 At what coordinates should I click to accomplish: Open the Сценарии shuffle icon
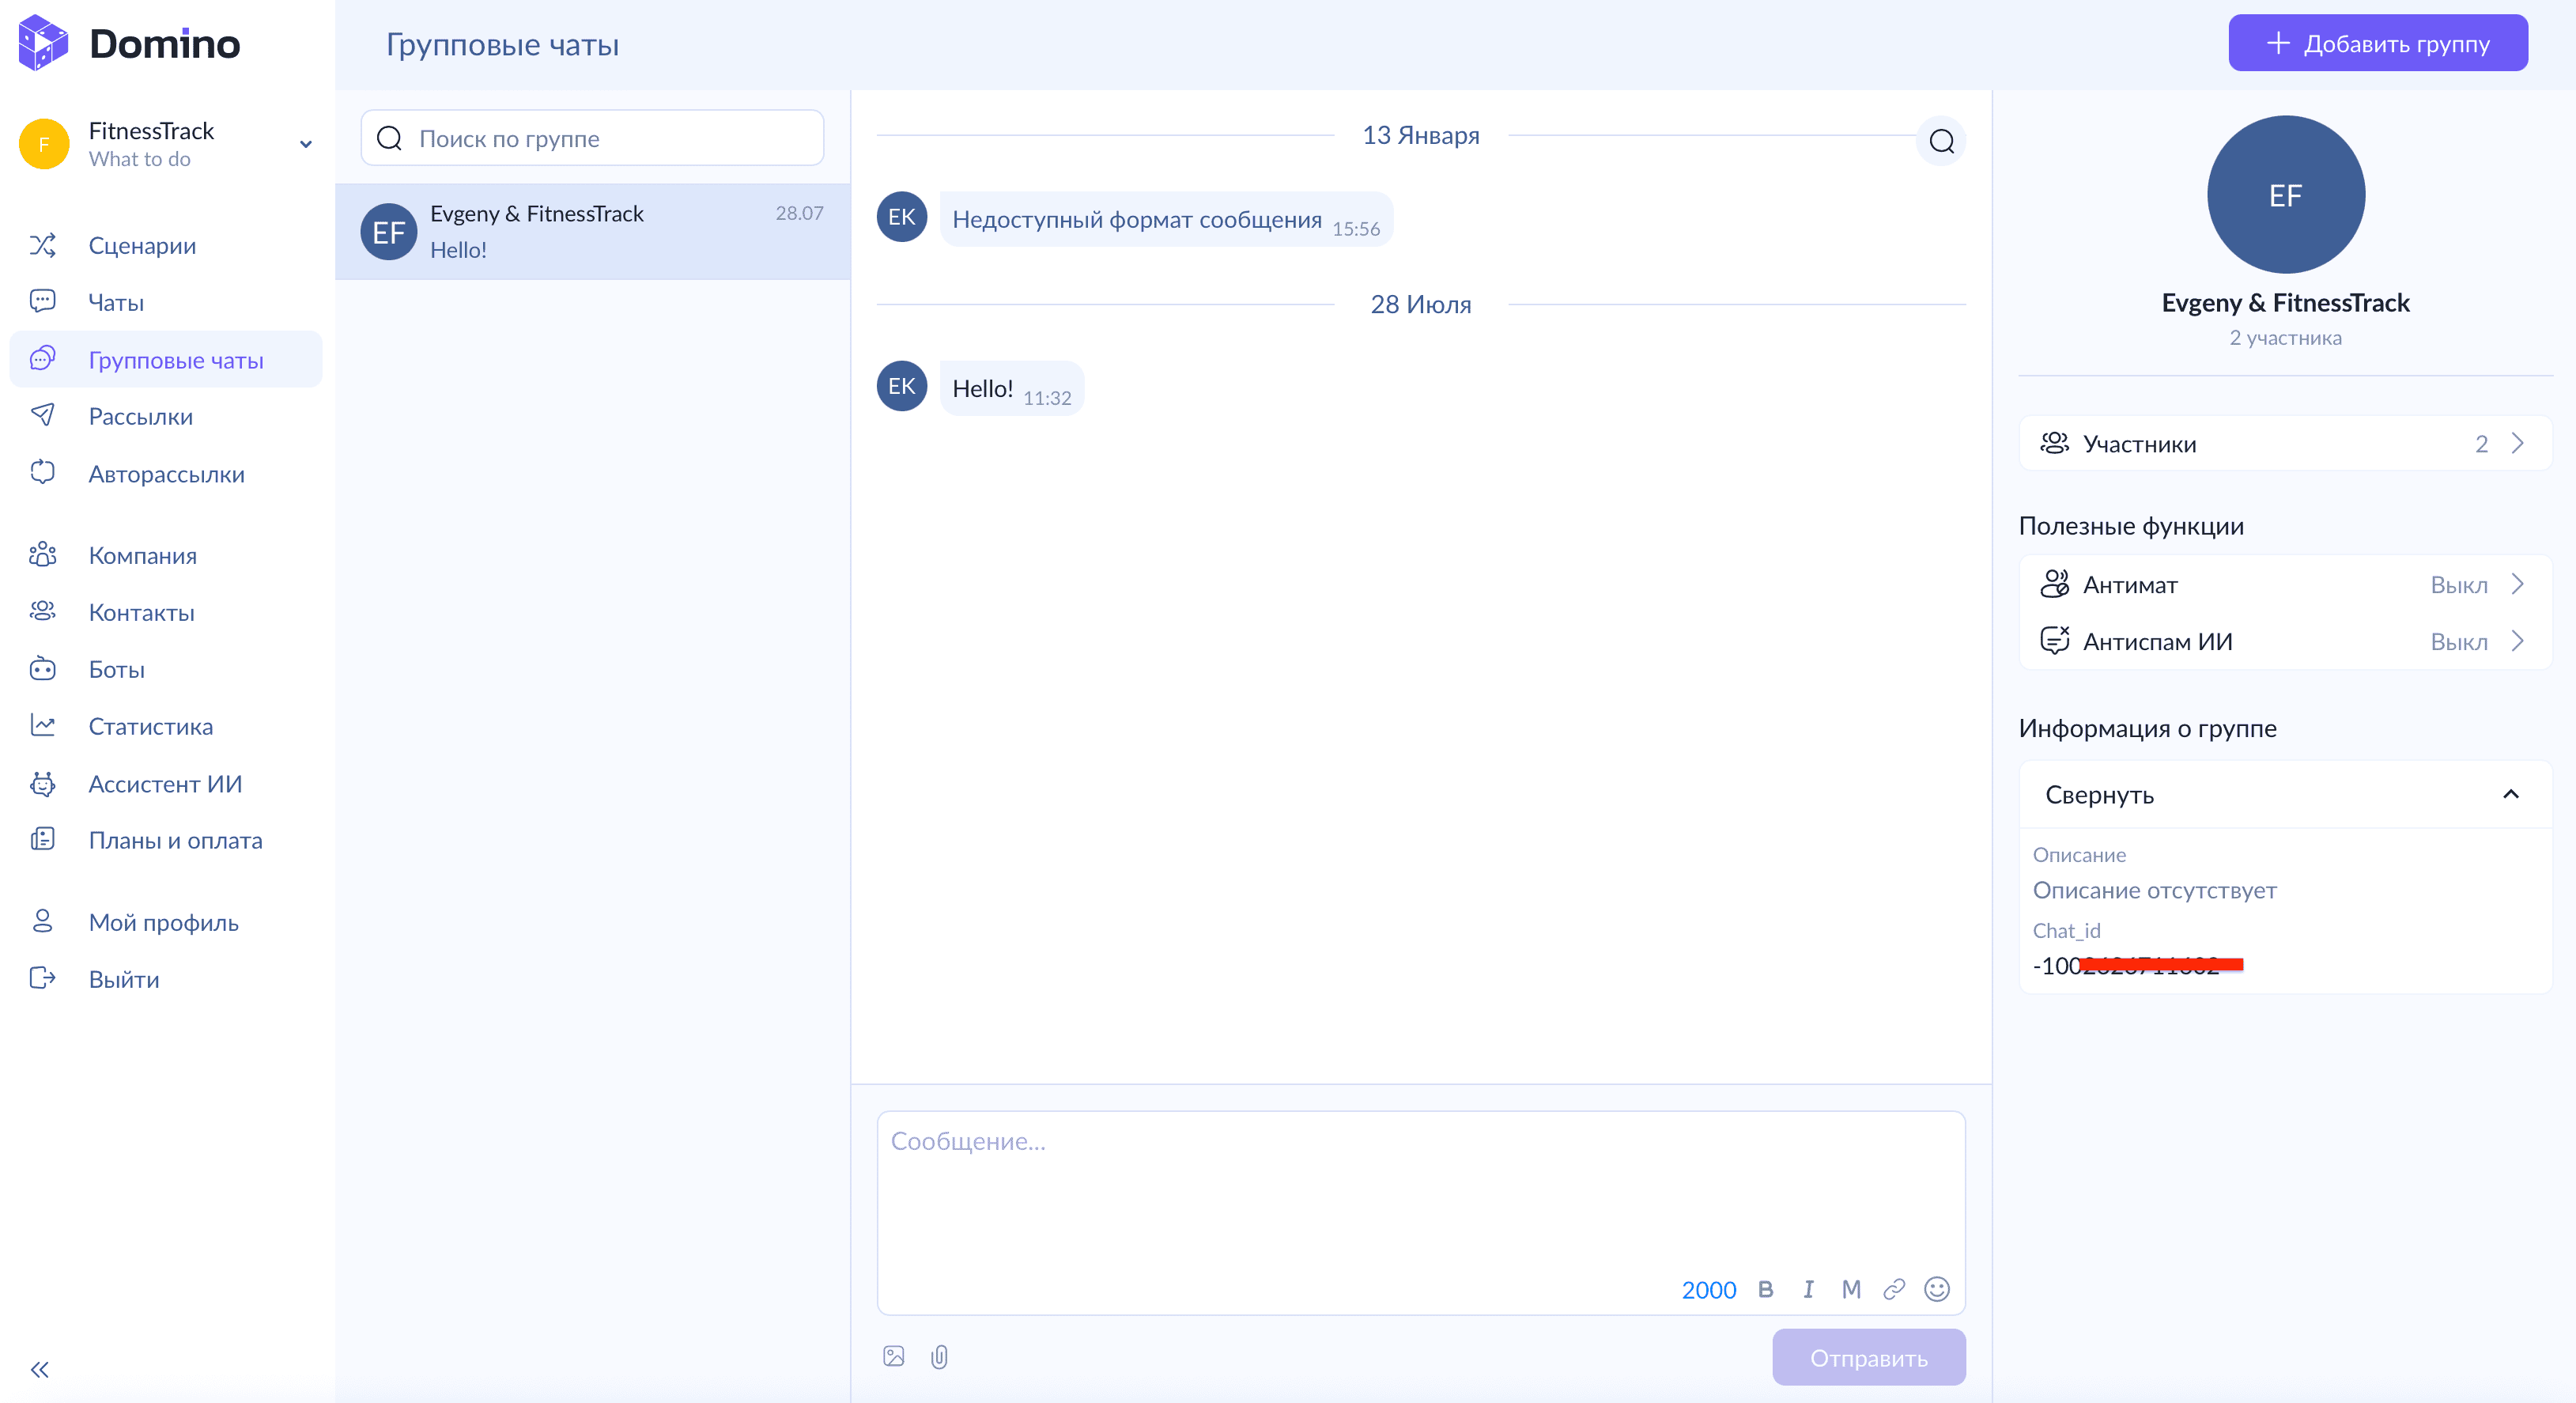(42, 245)
